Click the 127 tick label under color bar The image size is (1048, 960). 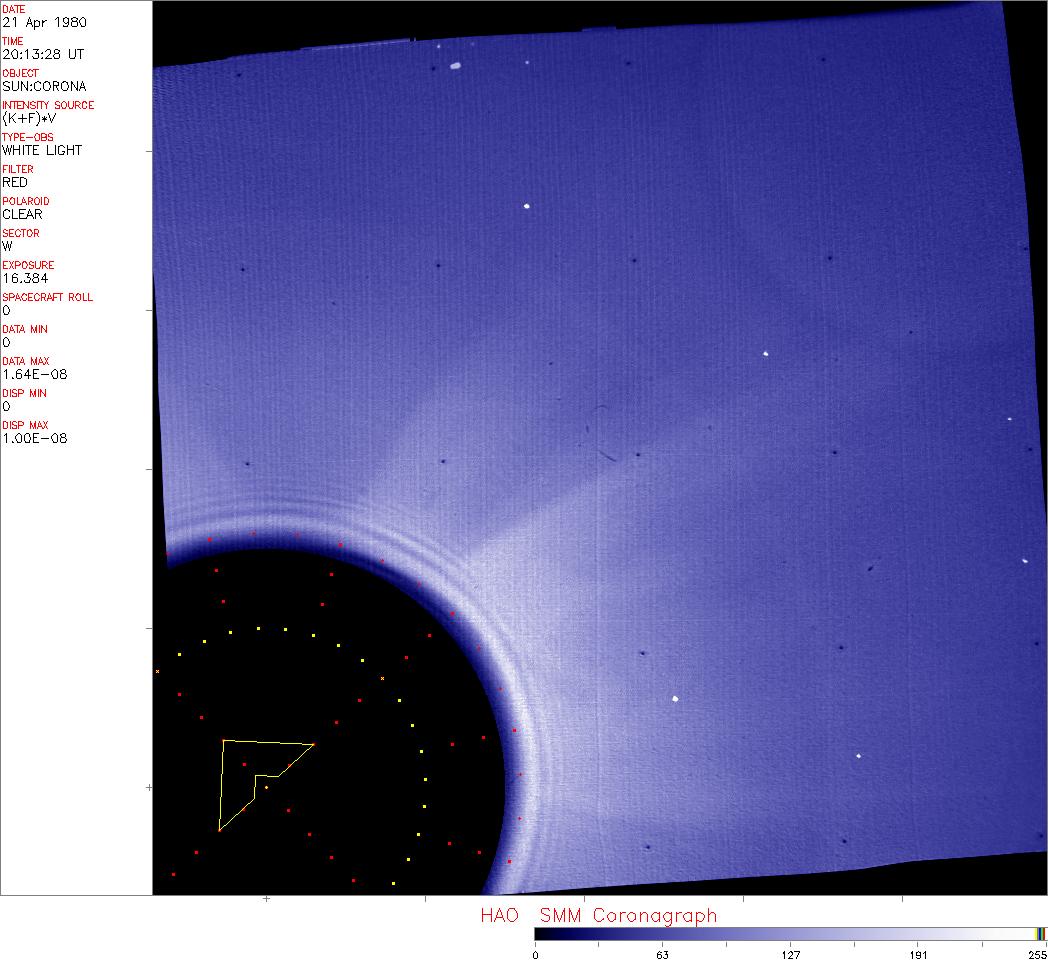pos(791,954)
